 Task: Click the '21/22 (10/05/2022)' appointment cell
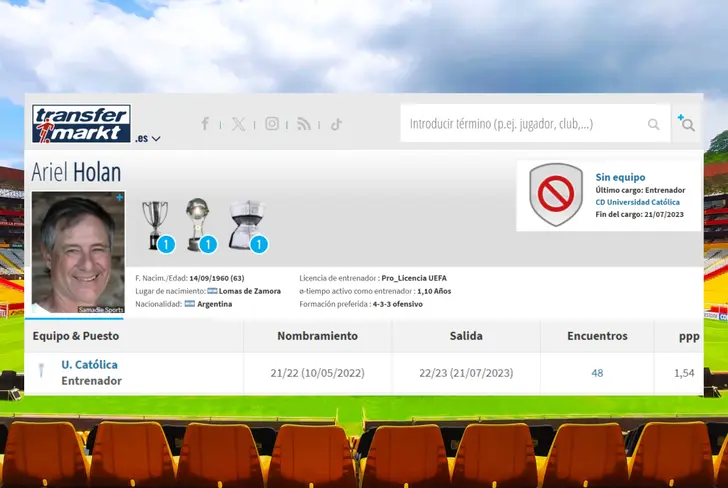[x=318, y=373]
